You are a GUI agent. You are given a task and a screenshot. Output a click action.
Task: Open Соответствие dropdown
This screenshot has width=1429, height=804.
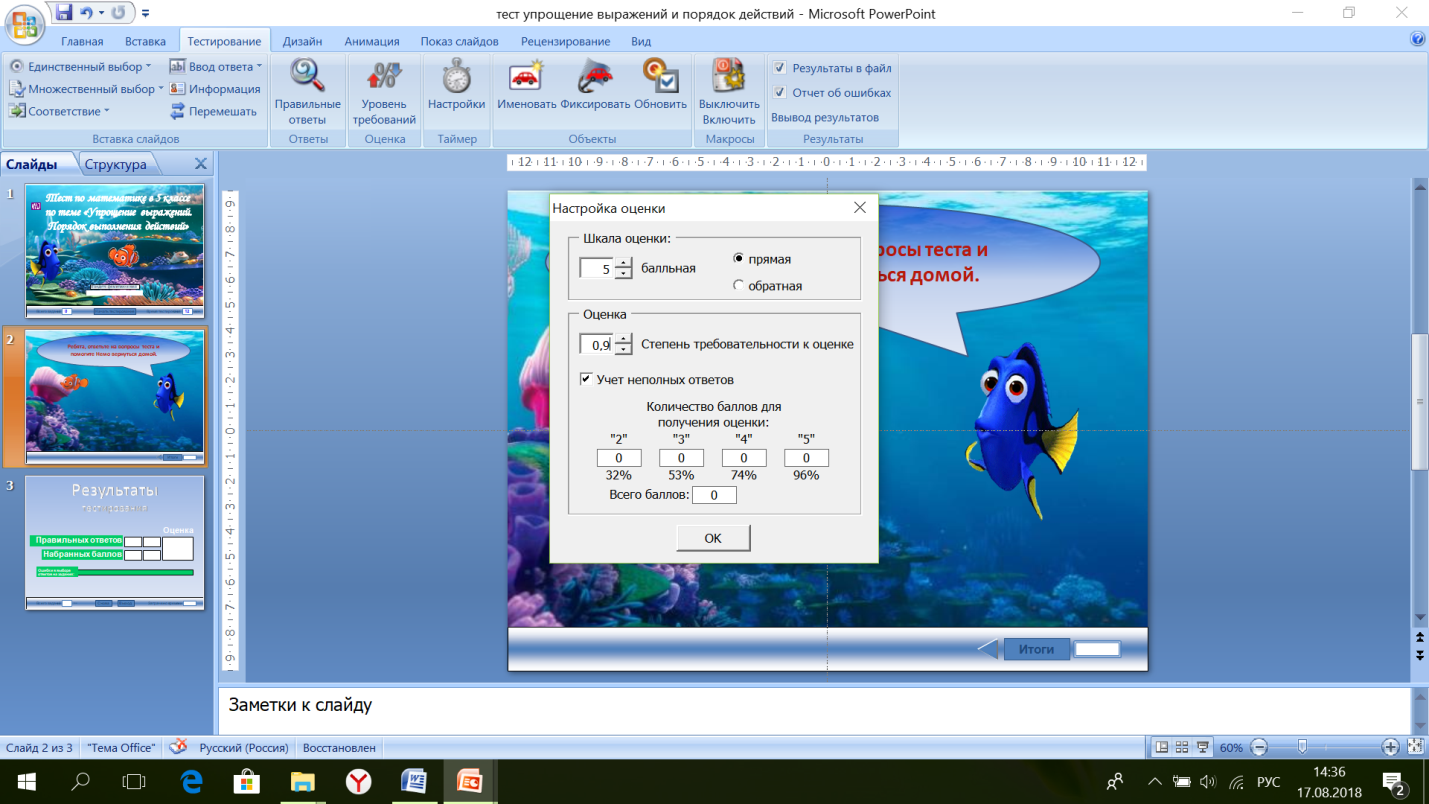tap(59, 111)
